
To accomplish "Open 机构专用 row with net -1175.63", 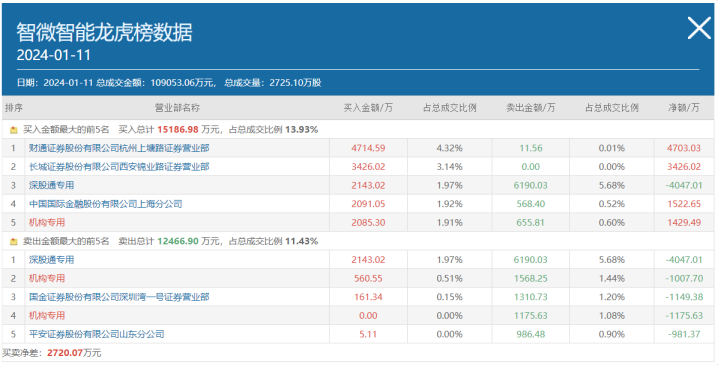I will 47,316.
